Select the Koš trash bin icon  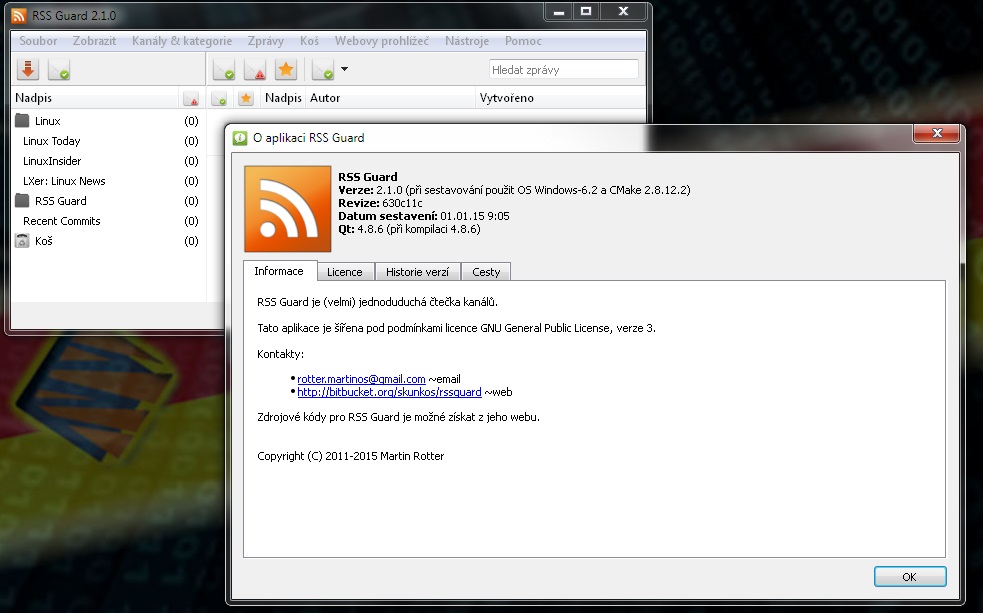[22, 241]
